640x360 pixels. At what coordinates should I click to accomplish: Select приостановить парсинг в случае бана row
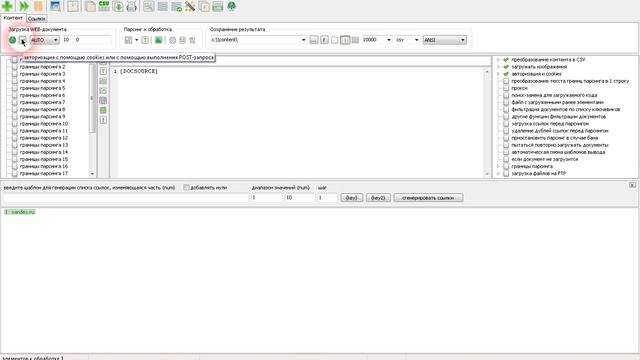554,138
